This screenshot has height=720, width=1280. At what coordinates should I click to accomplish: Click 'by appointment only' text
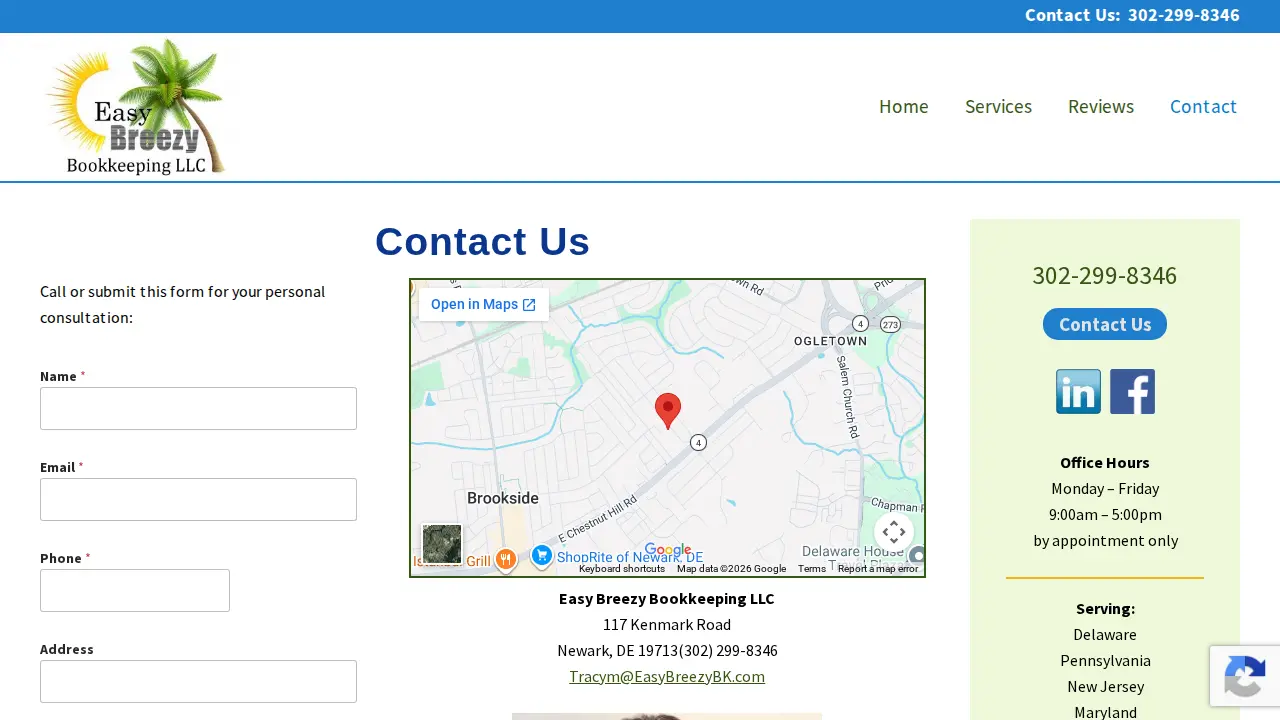tap(1105, 540)
